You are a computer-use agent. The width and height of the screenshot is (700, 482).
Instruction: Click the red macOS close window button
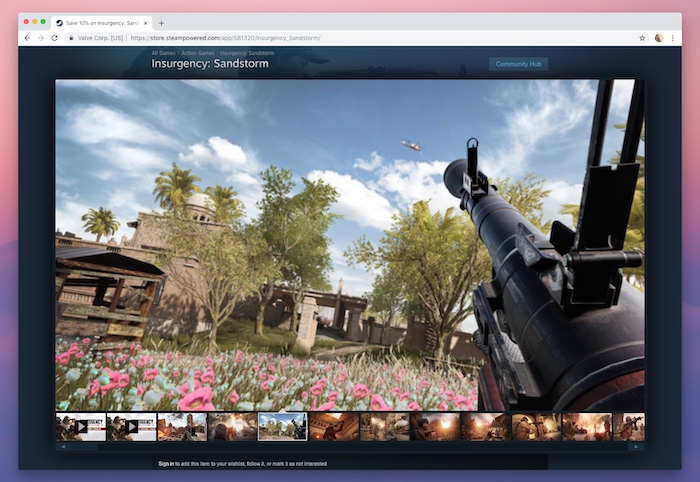pos(26,22)
